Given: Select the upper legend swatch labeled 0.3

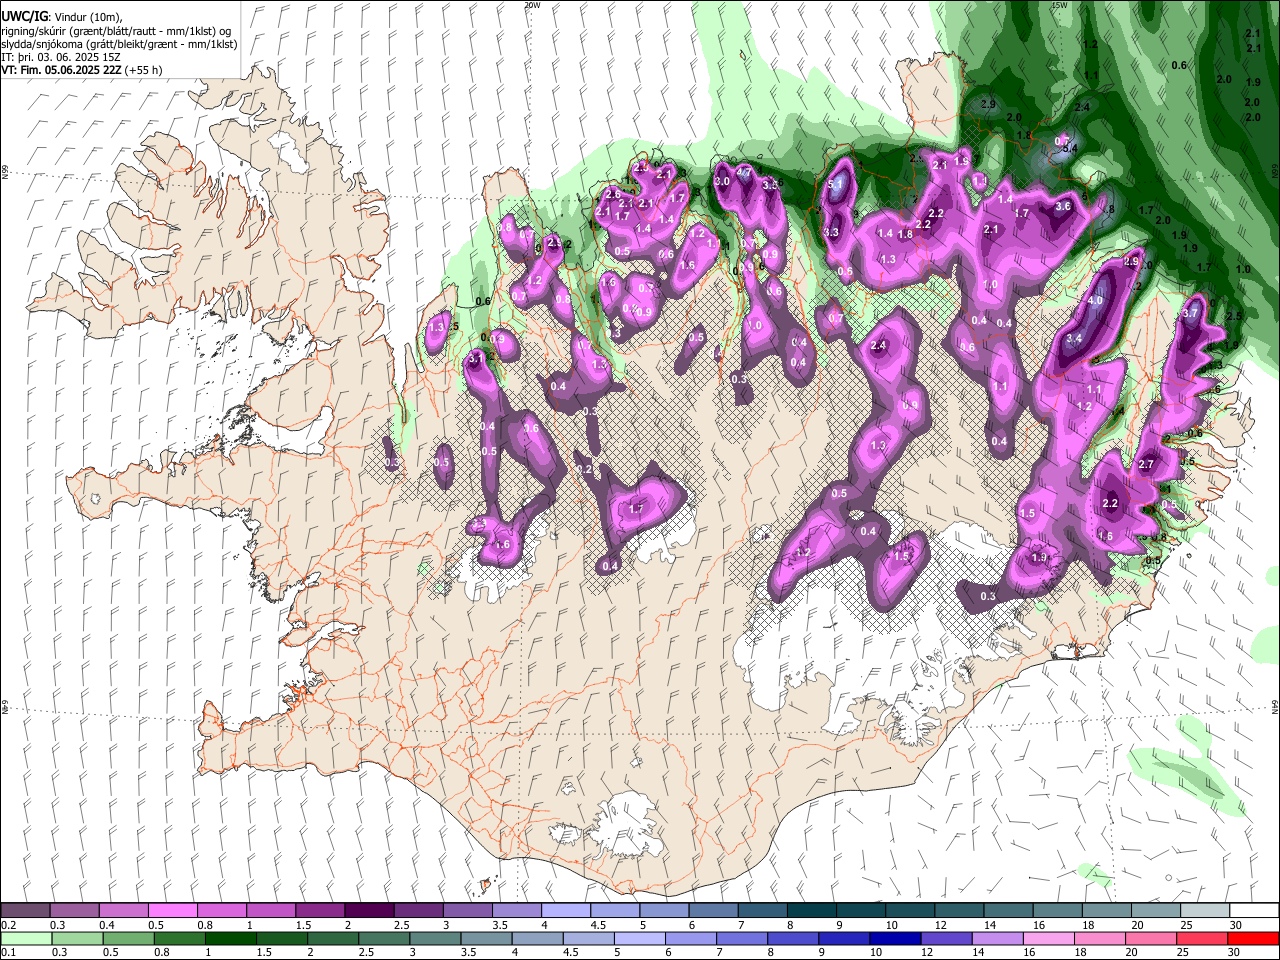Looking at the screenshot, I should 74,910.
